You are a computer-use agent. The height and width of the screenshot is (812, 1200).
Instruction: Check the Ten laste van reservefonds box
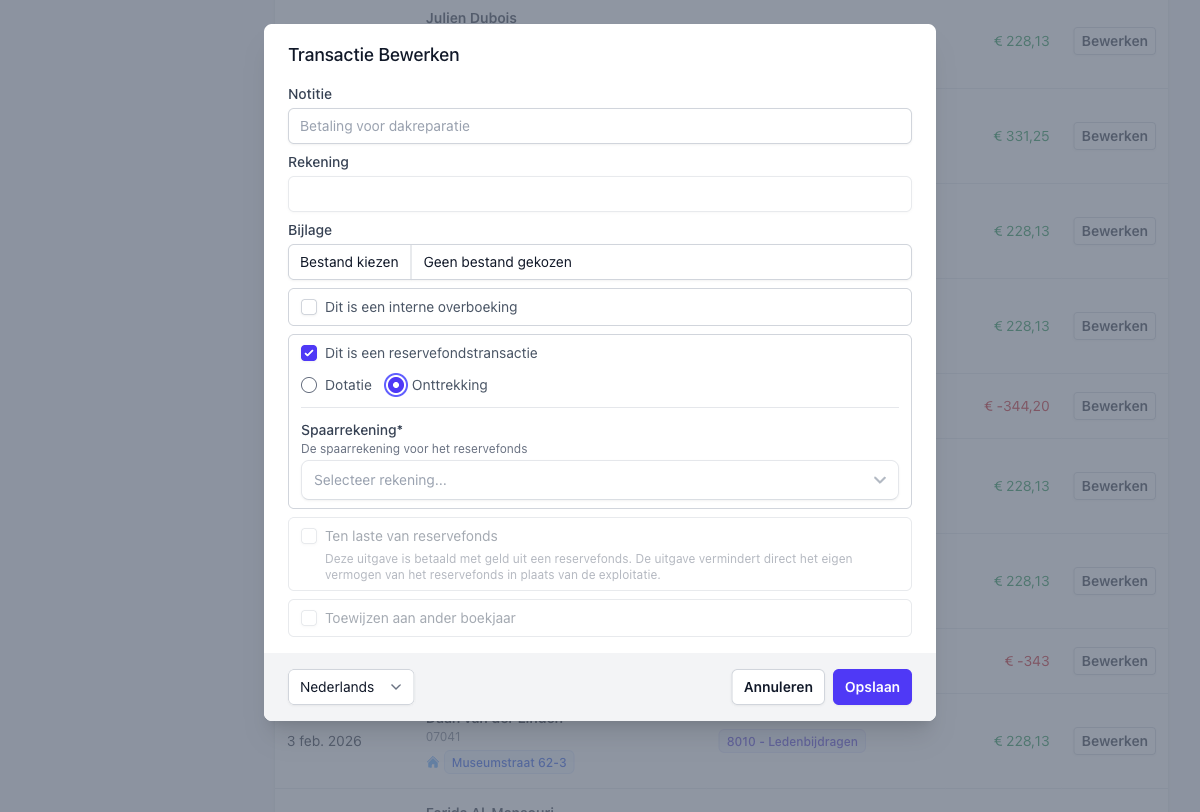tap(309, 536)
